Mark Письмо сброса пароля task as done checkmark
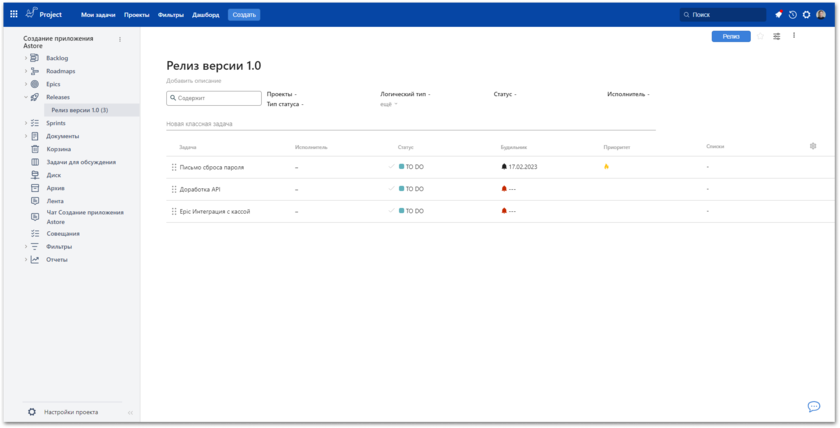 pyautogui.click(x=392, y=167)
